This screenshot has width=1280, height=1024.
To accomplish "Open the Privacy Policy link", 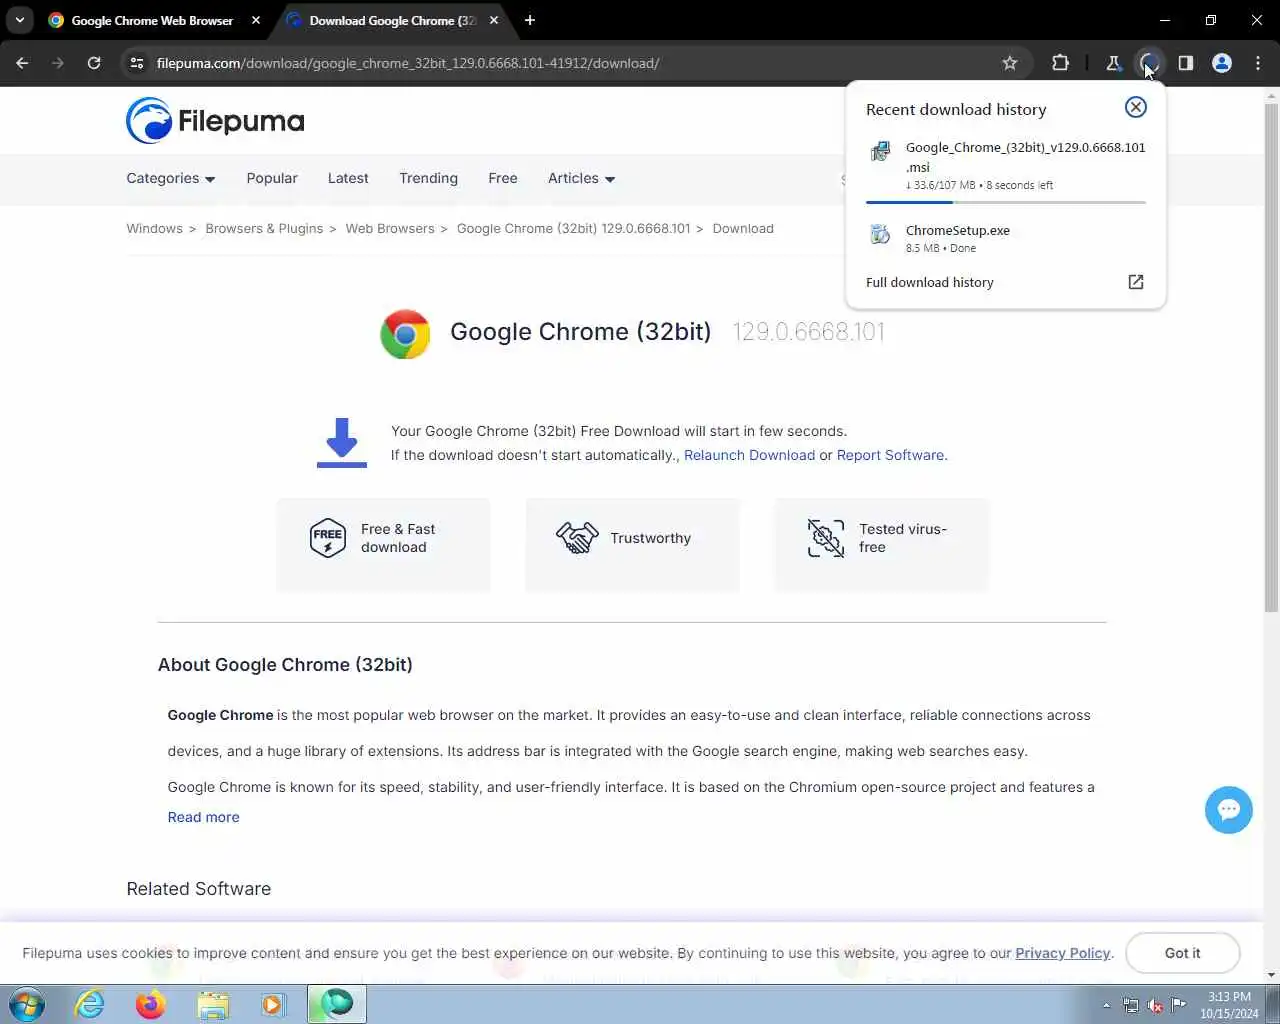I will (x=1062, y=953).
